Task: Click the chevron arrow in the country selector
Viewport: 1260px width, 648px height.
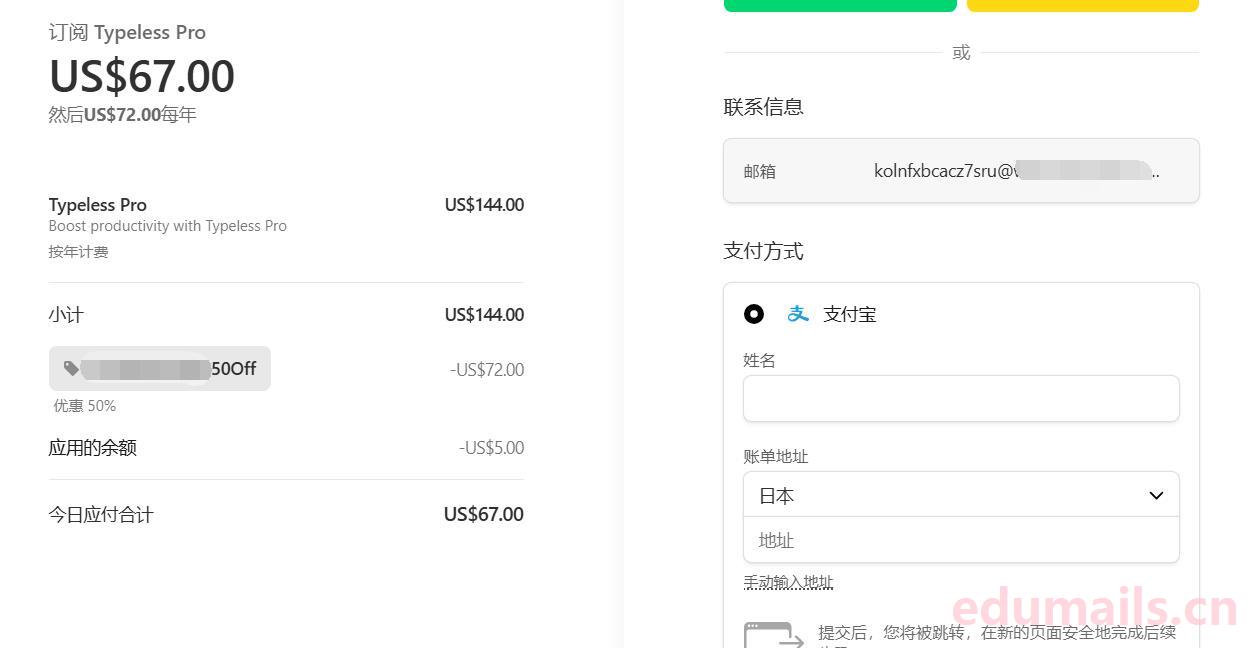Action: pos(1156,496)
